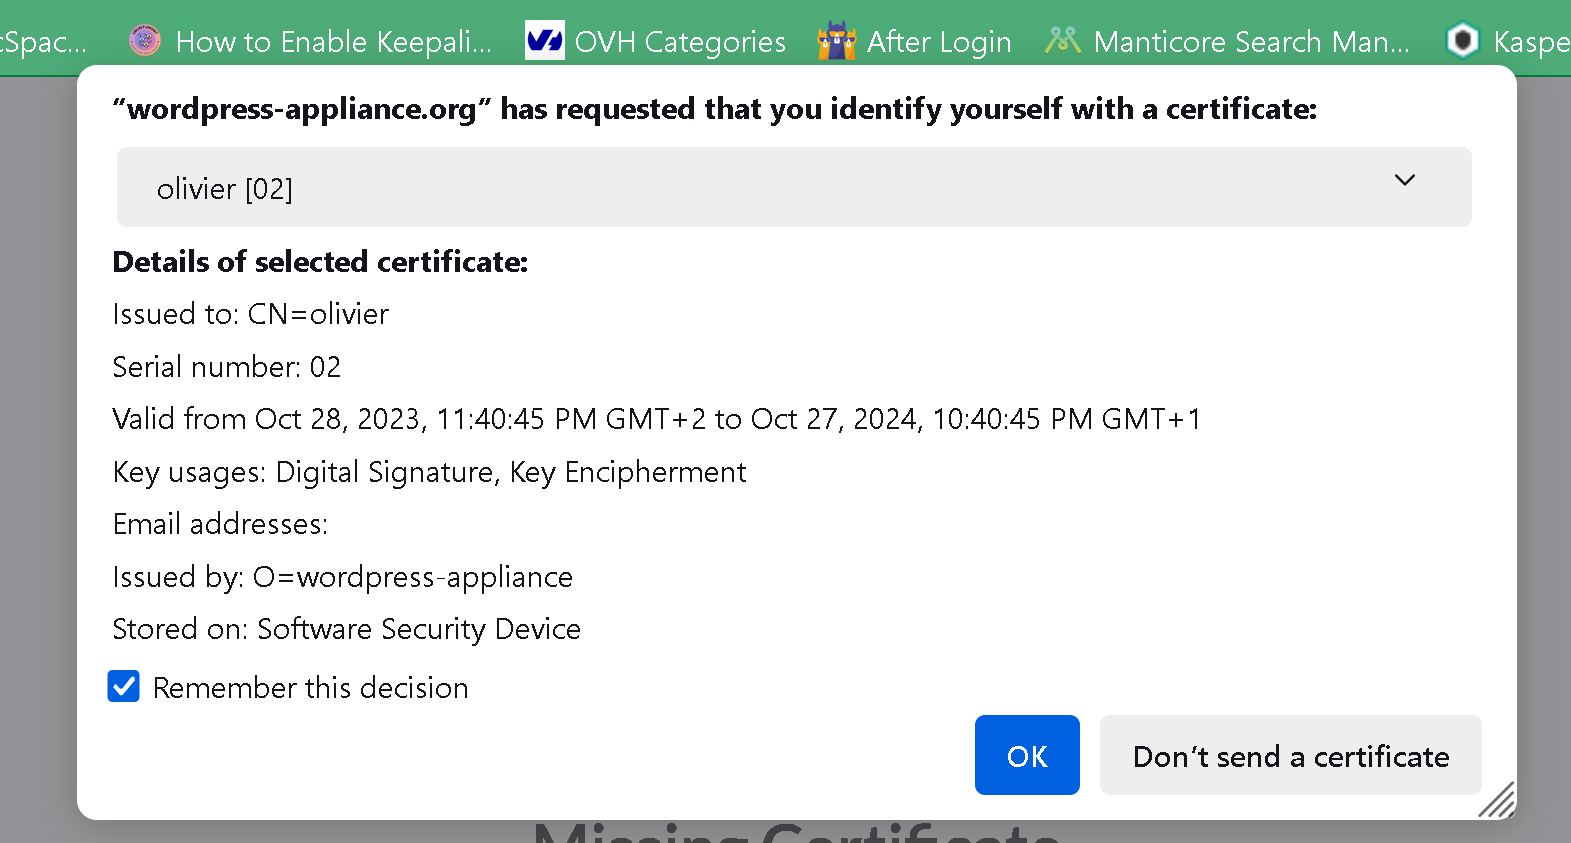Click the Kaspersky hexagon bookmark icon
Viewport: 1571px width, 843px height.
(1463, 41)
